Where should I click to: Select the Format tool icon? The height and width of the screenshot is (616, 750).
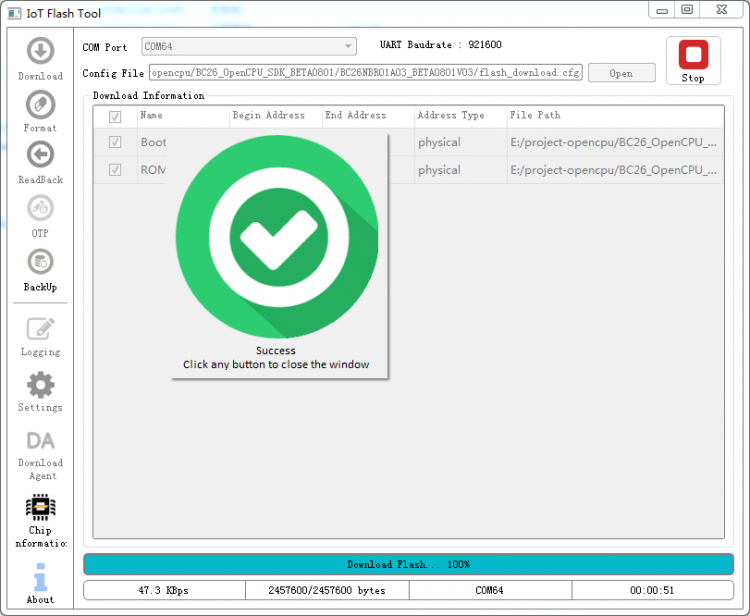coord(40,105)
